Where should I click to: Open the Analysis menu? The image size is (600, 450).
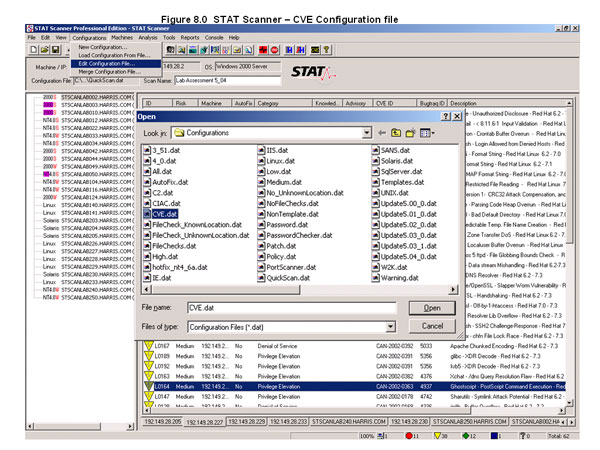[x=148, y=38]
